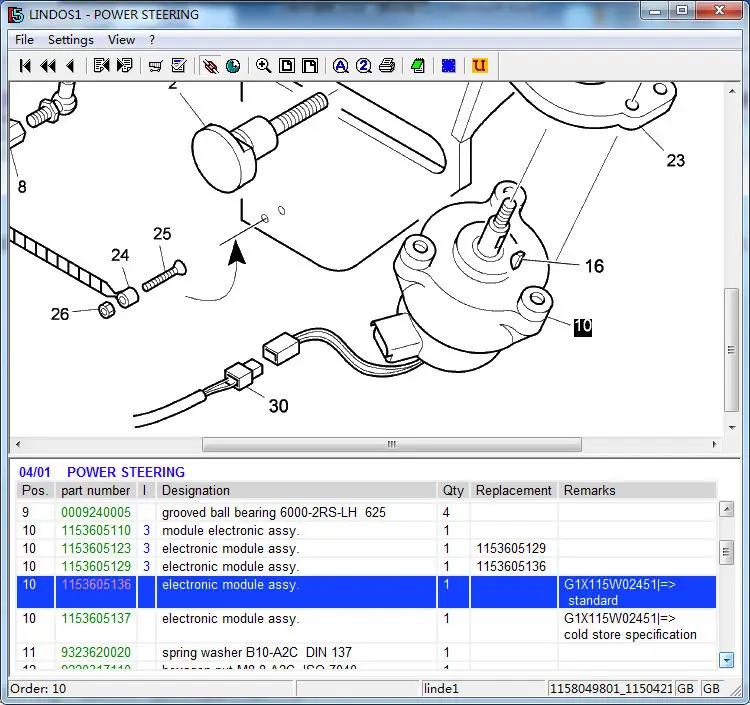Click the first page-view icon
The width and height of the screenshot is (750, 705).
(x=287, y=66)
